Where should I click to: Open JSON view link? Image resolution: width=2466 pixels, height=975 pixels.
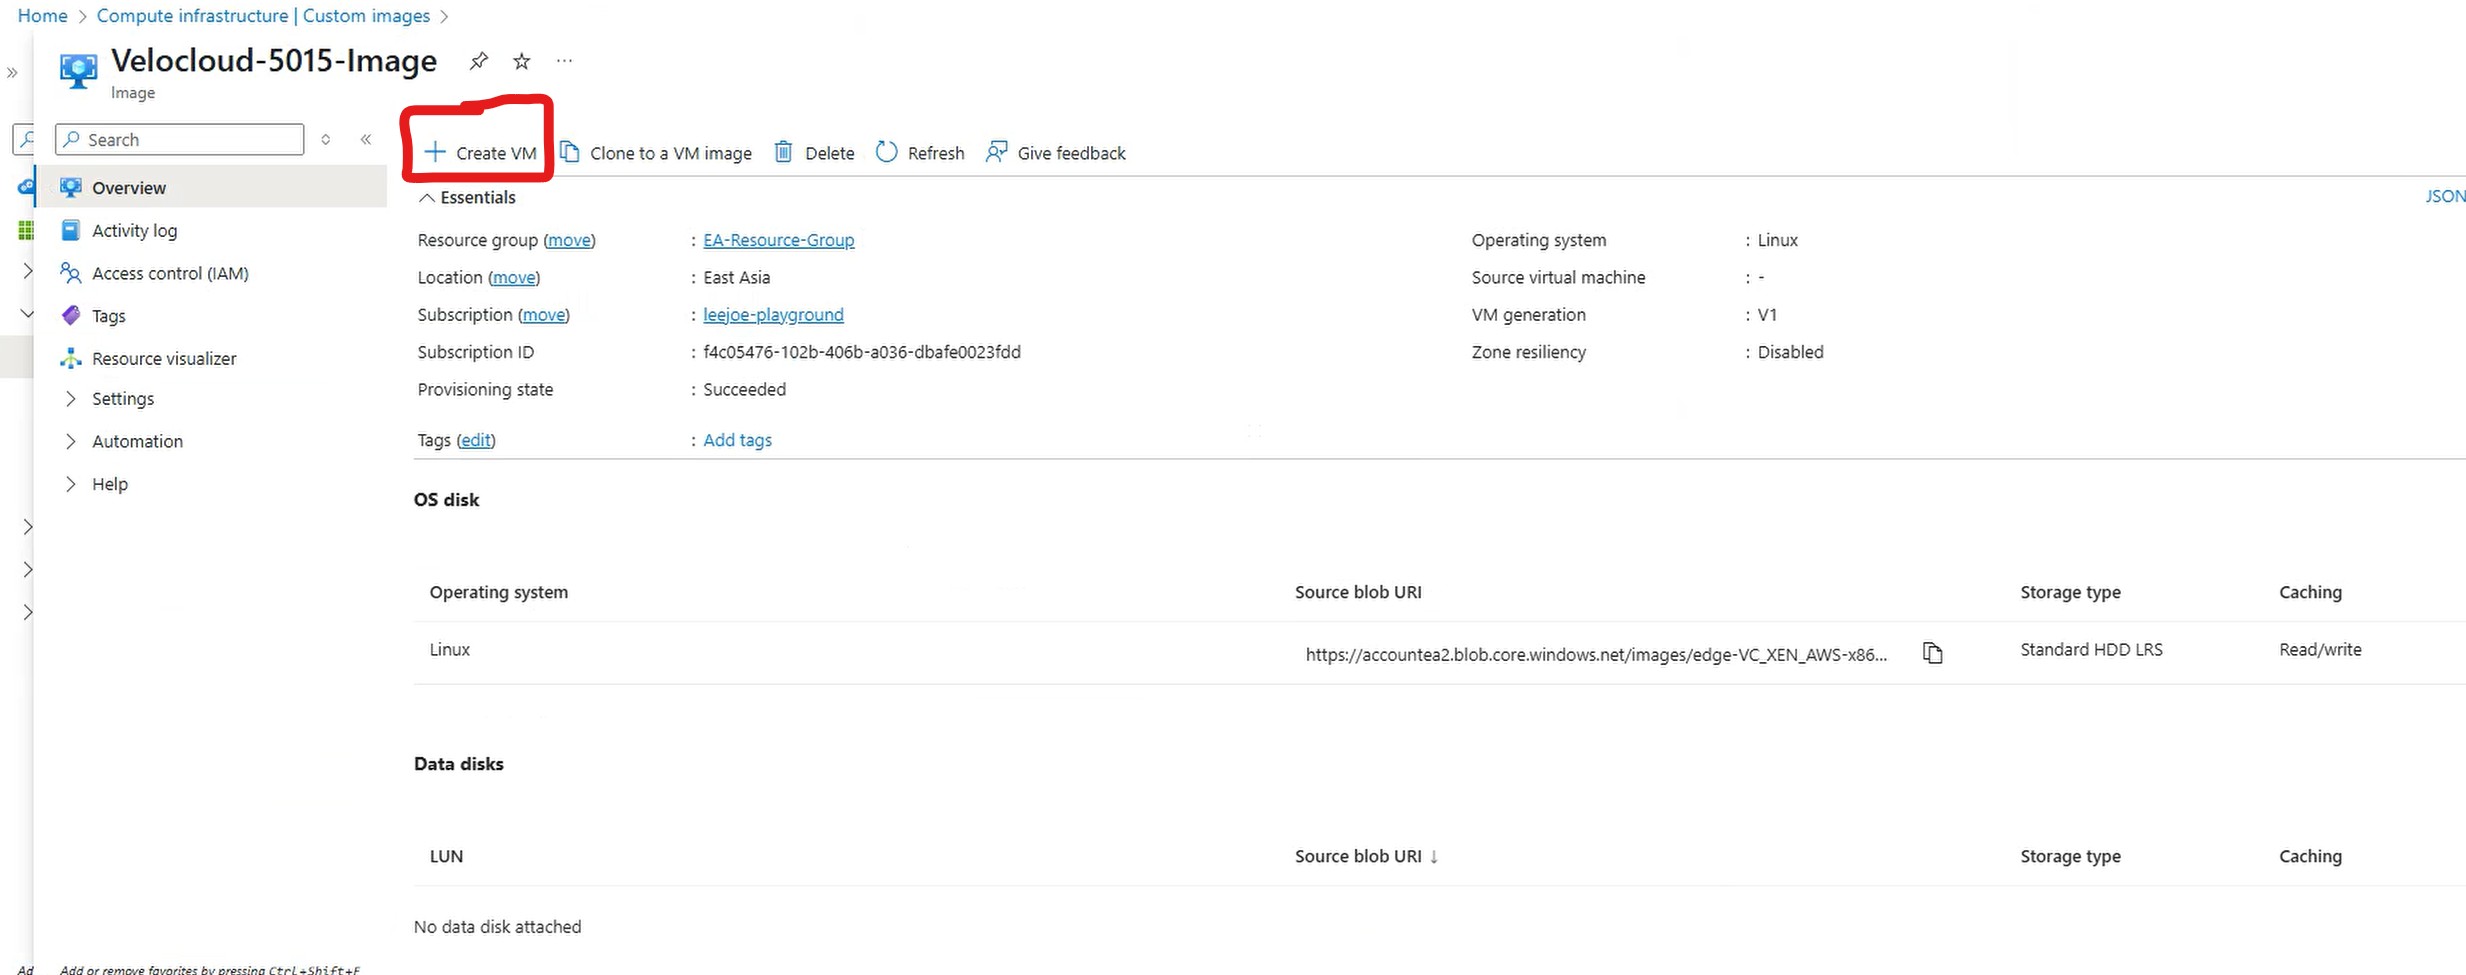point(2445,196)
